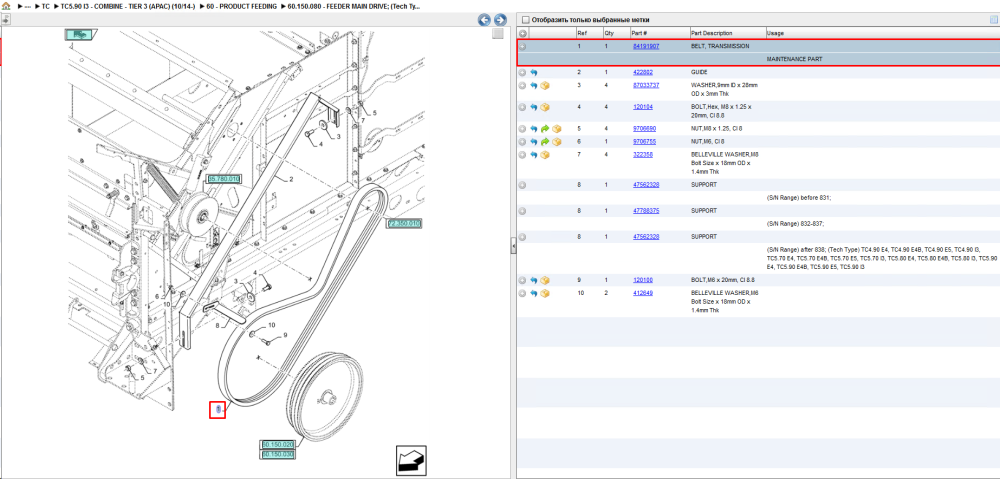The height and width of the screenshot is (479, 1000).
Task: Click plus icon for NUT 9706755
Action: (522, 142)
